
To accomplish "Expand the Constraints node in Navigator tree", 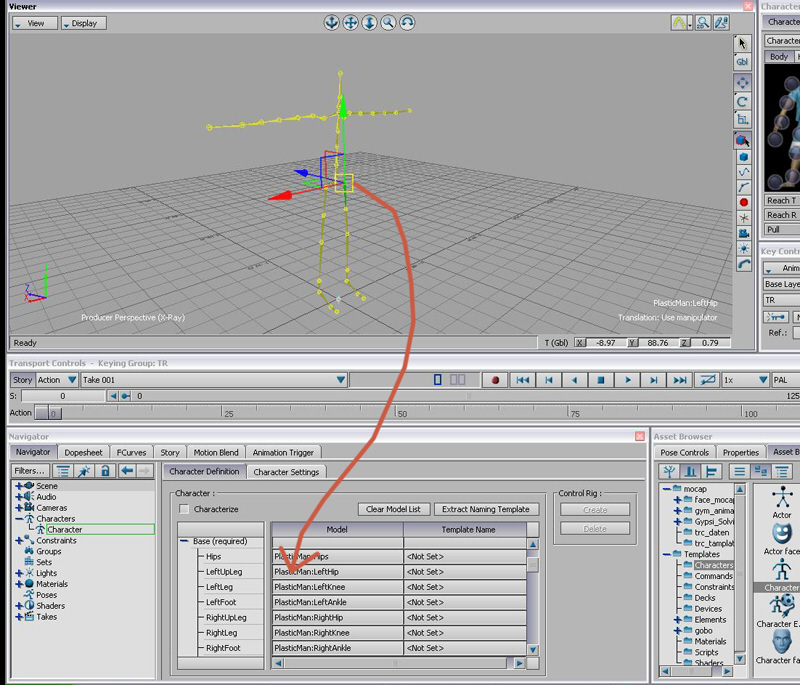I will [19, 541].
